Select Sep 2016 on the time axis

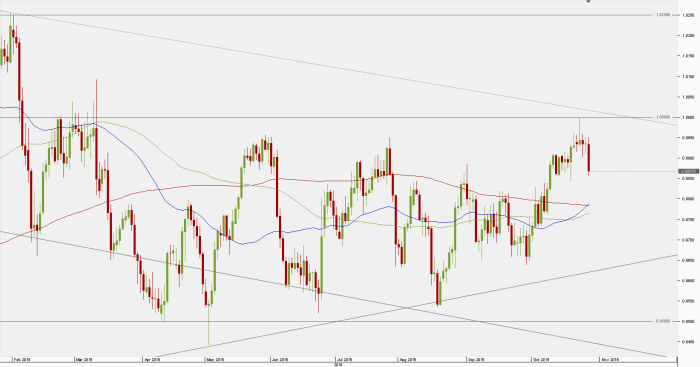click(476, 359)
